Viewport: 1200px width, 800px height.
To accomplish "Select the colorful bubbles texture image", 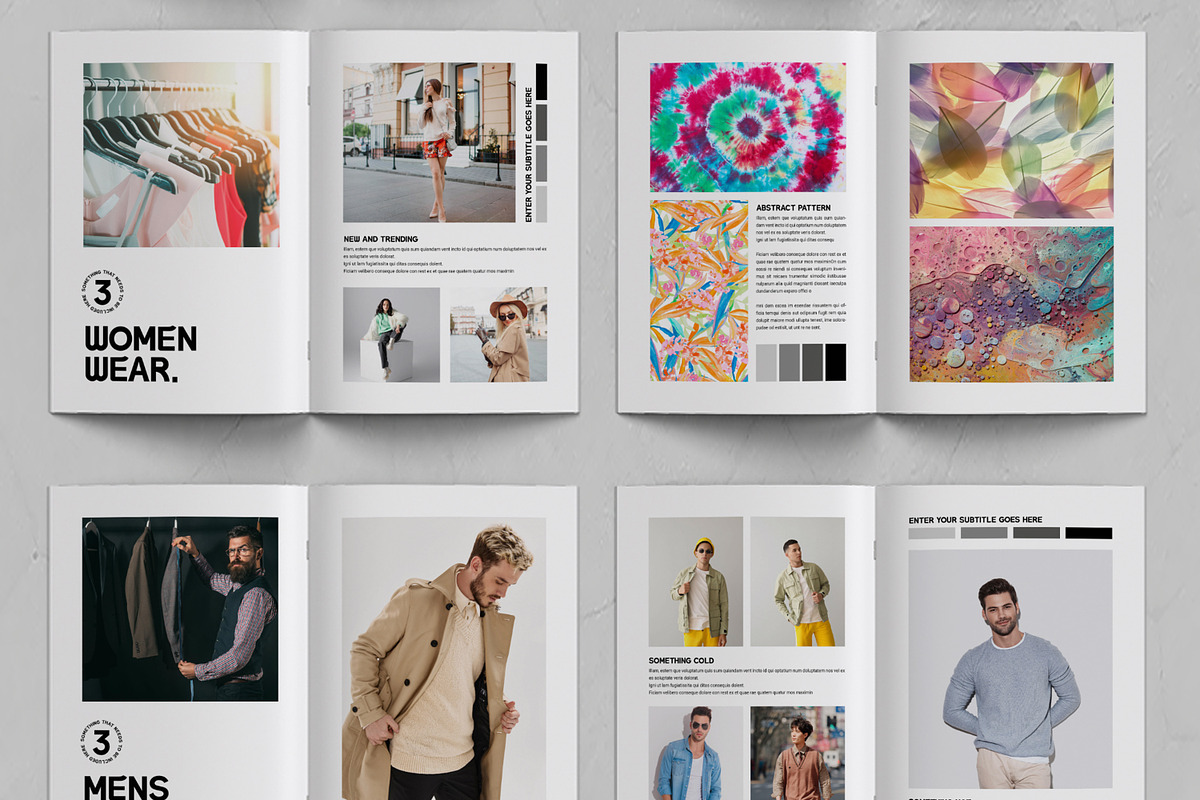I will coord(1011,304).
